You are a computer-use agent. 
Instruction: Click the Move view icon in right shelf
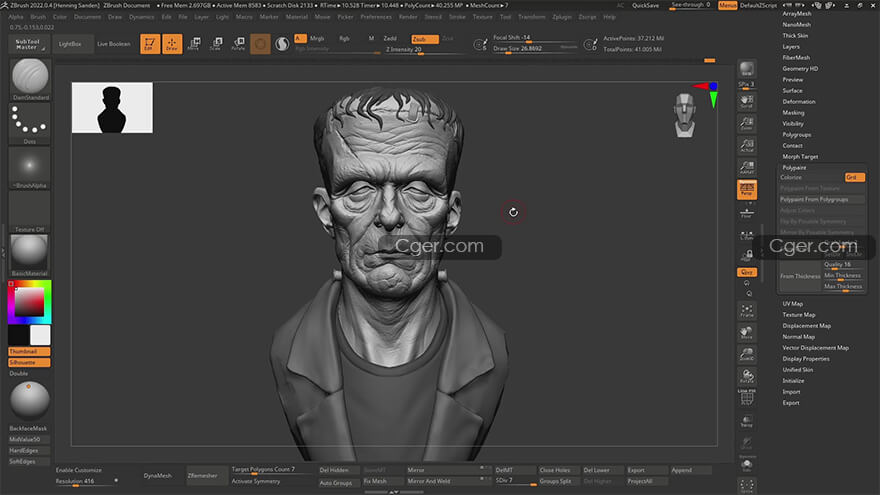(x=746, y=332)
